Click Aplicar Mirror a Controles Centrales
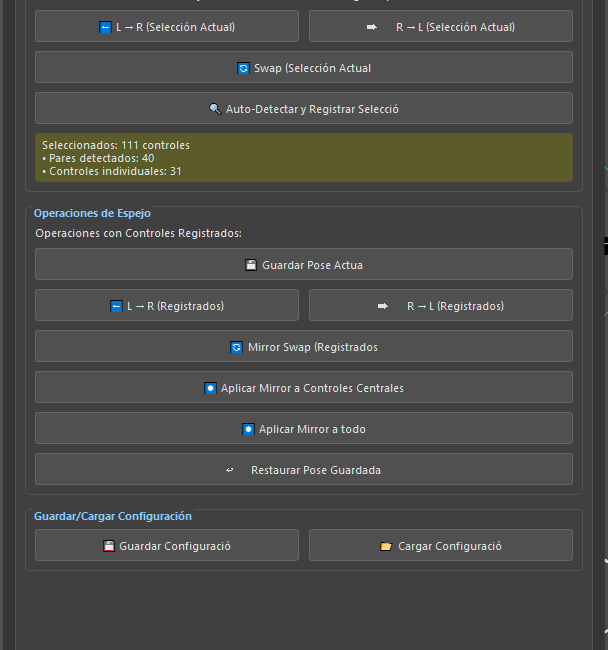608x650 pixels. 304,388
